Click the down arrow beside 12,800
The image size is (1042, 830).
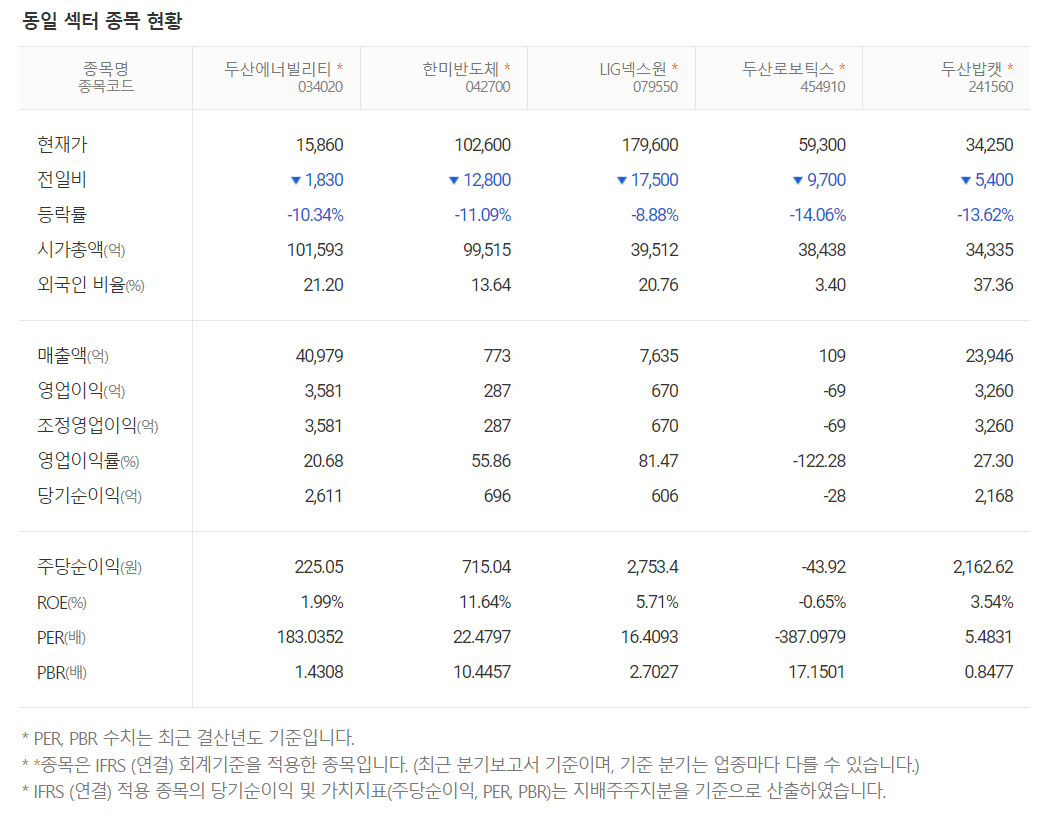coord(454,180)
